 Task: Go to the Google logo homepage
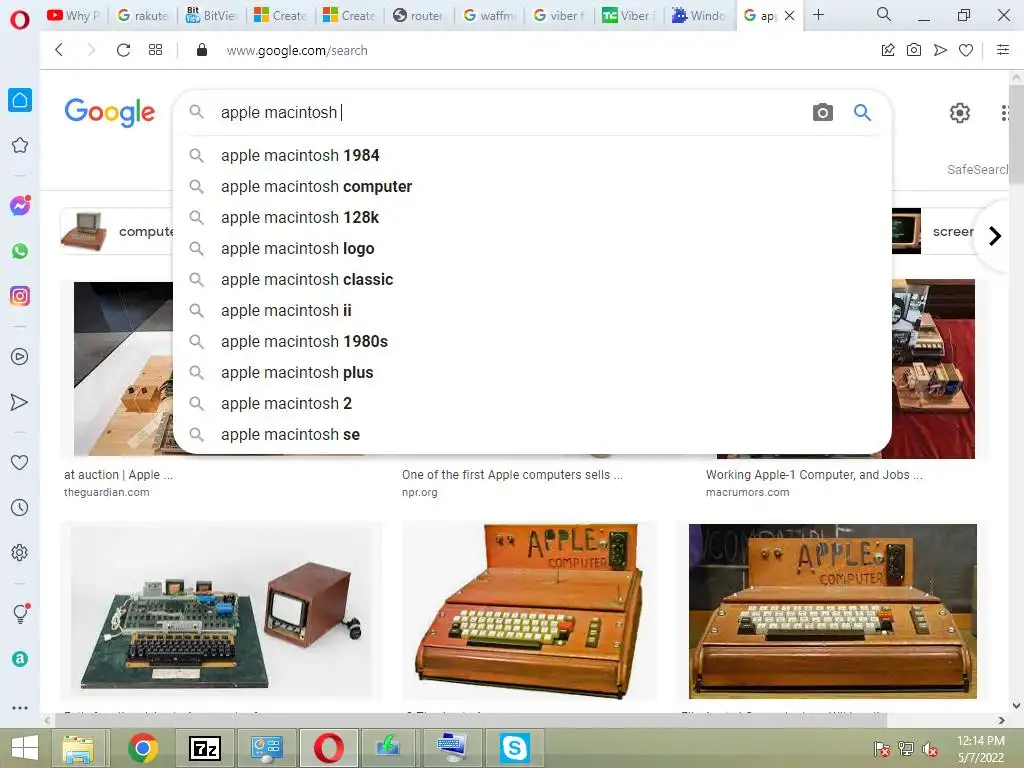point(110,112)
